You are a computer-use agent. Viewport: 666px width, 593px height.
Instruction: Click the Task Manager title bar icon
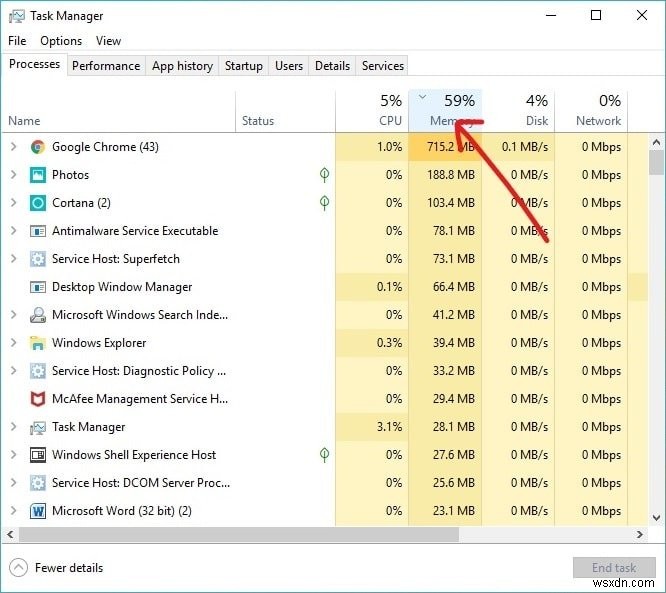click(x=17, y=16)
